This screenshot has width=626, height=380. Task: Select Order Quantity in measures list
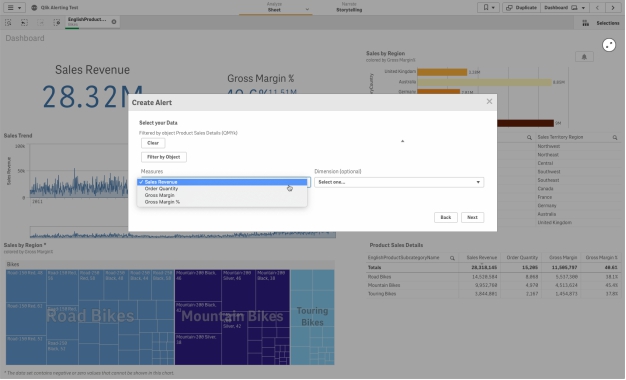[161, 189]
